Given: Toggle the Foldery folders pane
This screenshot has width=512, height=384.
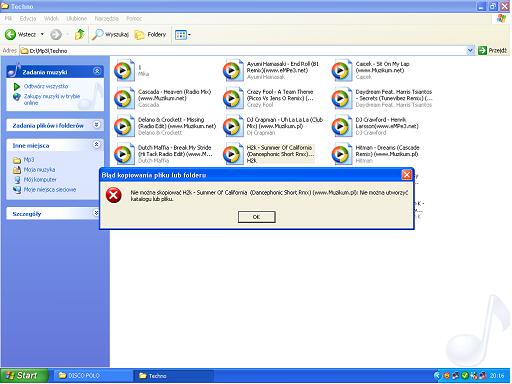Looking at the screenshot, I should 150,34.
